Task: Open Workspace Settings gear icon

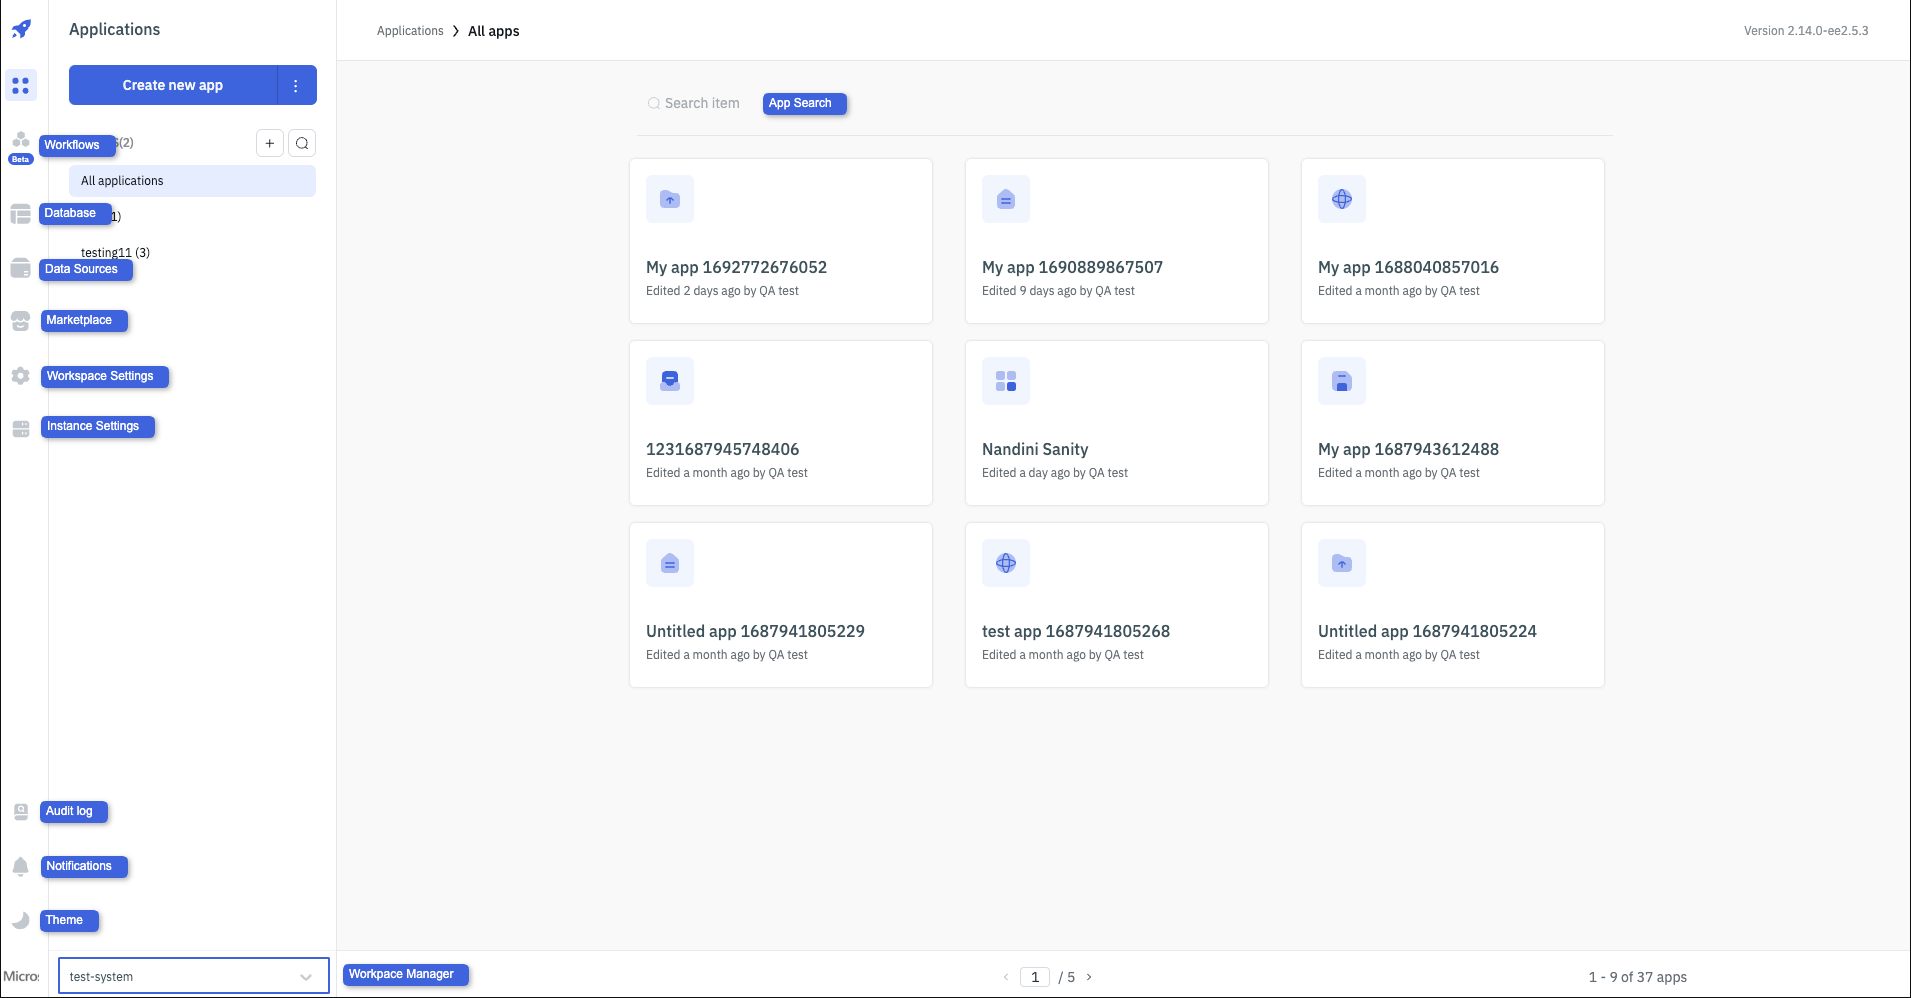Action: coord(21,376)
